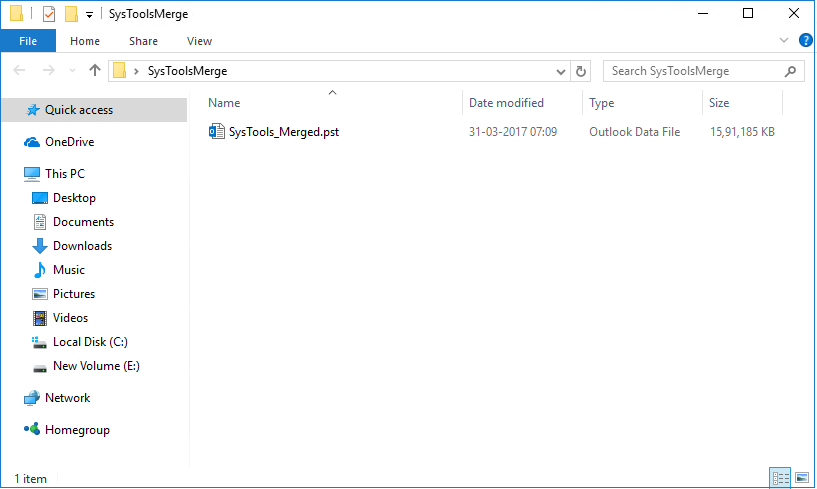Screen dimensions: 817x489
Task: Click the Search SysToolsMerge field
Action: click(703, 71)
